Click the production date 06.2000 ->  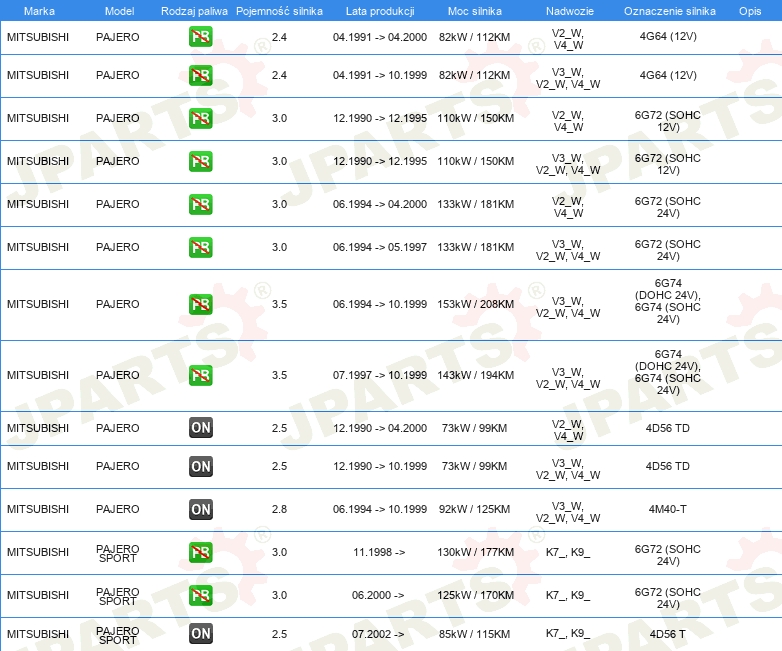378,595
